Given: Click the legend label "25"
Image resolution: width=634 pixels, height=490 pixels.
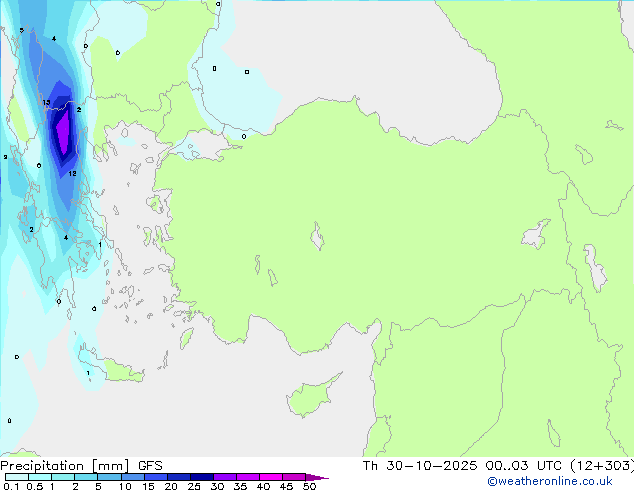Looking at the screenshot, I should (194, 486).
